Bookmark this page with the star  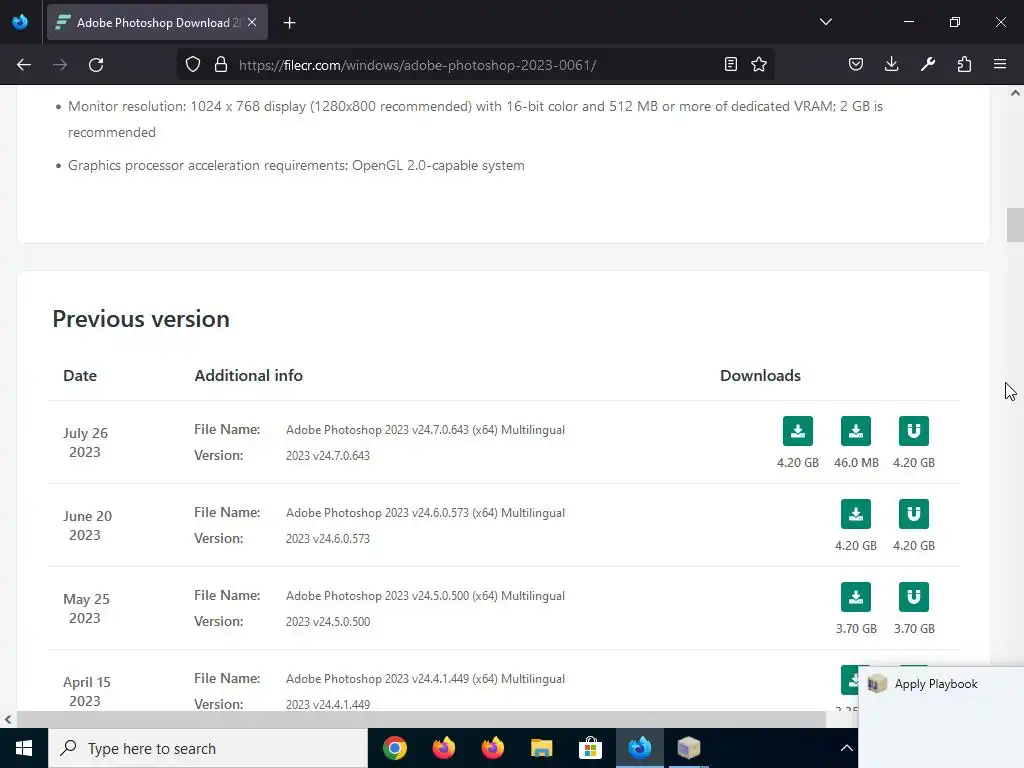click(759, 64)
